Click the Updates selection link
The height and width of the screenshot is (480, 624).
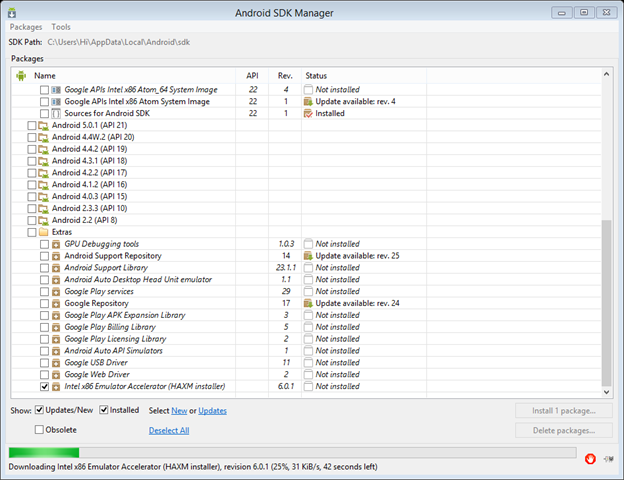212,411
